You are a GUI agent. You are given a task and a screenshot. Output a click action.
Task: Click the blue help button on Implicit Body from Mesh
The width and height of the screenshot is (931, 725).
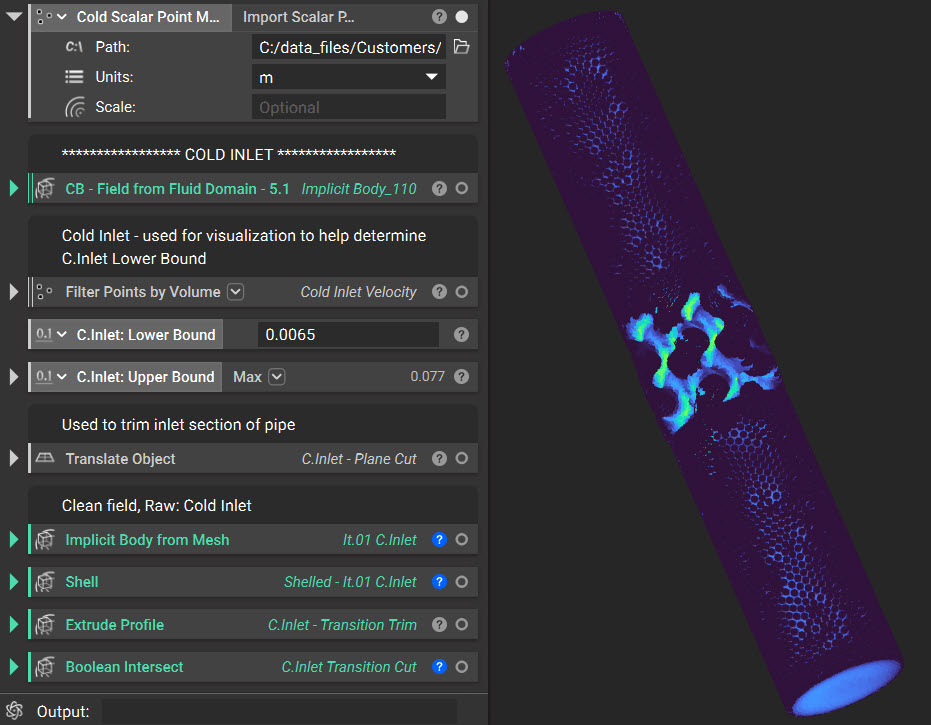[438, 539]
